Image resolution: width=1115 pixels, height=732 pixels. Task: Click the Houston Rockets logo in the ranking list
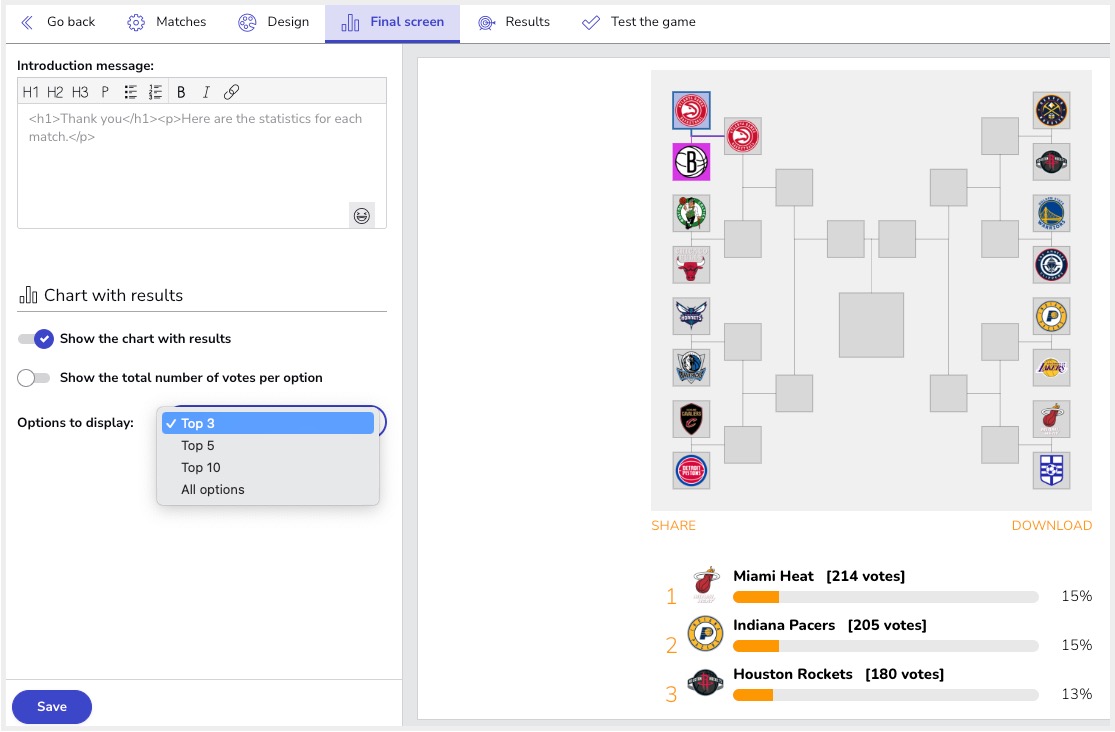tap(705, 683)
